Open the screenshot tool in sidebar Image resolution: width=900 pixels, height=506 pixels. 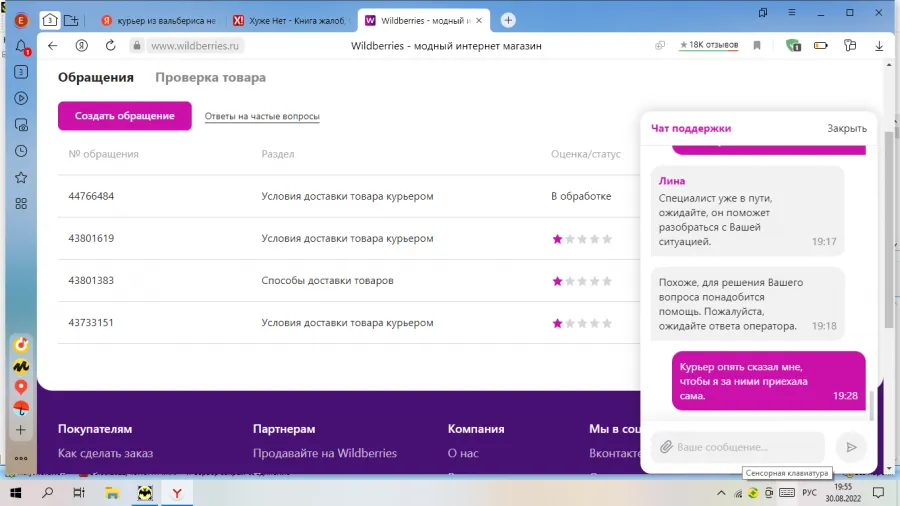21,124
